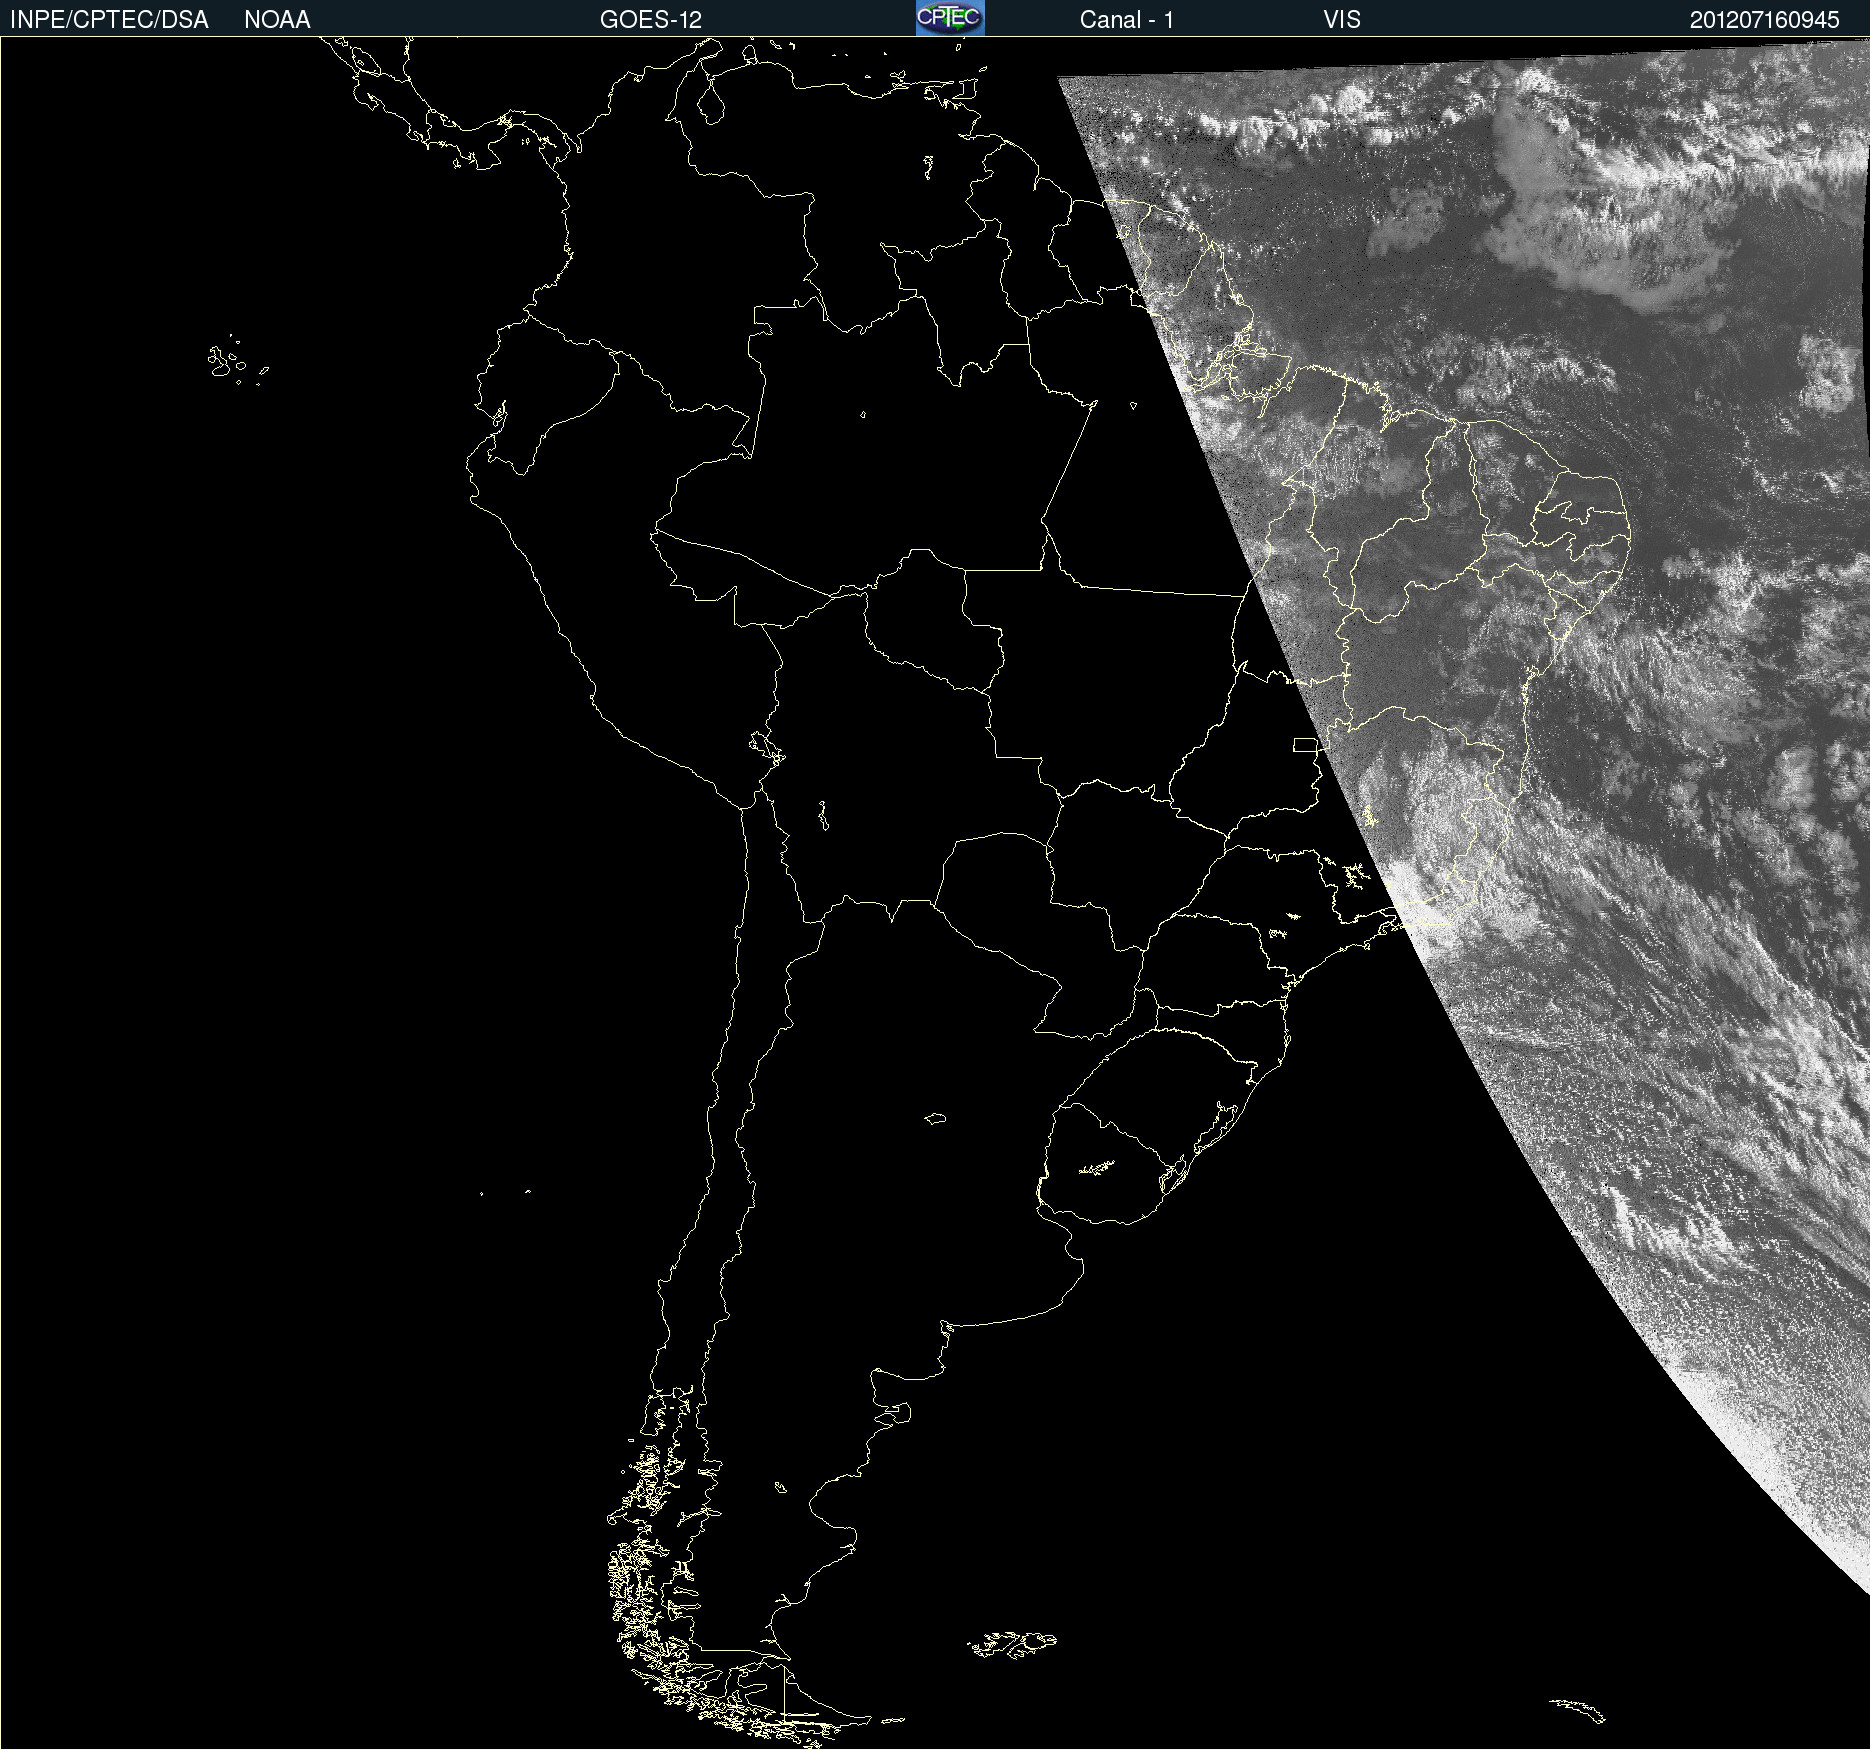
Task: Click the INPE/CPTEC/DSA header text
Action: click(x=109, y=20)
